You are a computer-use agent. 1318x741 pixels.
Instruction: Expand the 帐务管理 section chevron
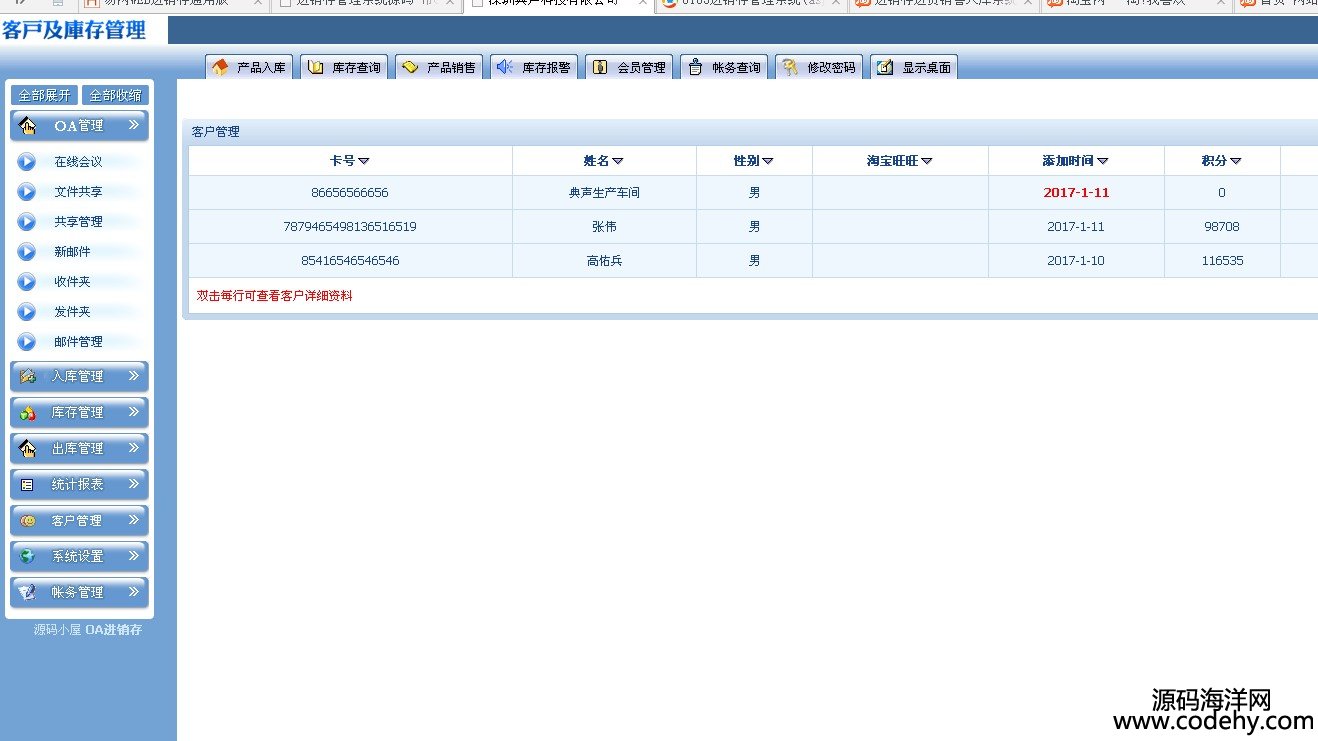(x=133, y=592)
